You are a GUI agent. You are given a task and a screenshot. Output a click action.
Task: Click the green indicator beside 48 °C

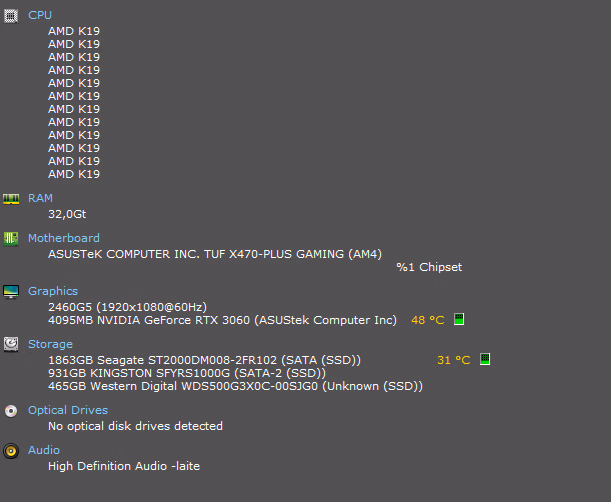coord(459,320)
